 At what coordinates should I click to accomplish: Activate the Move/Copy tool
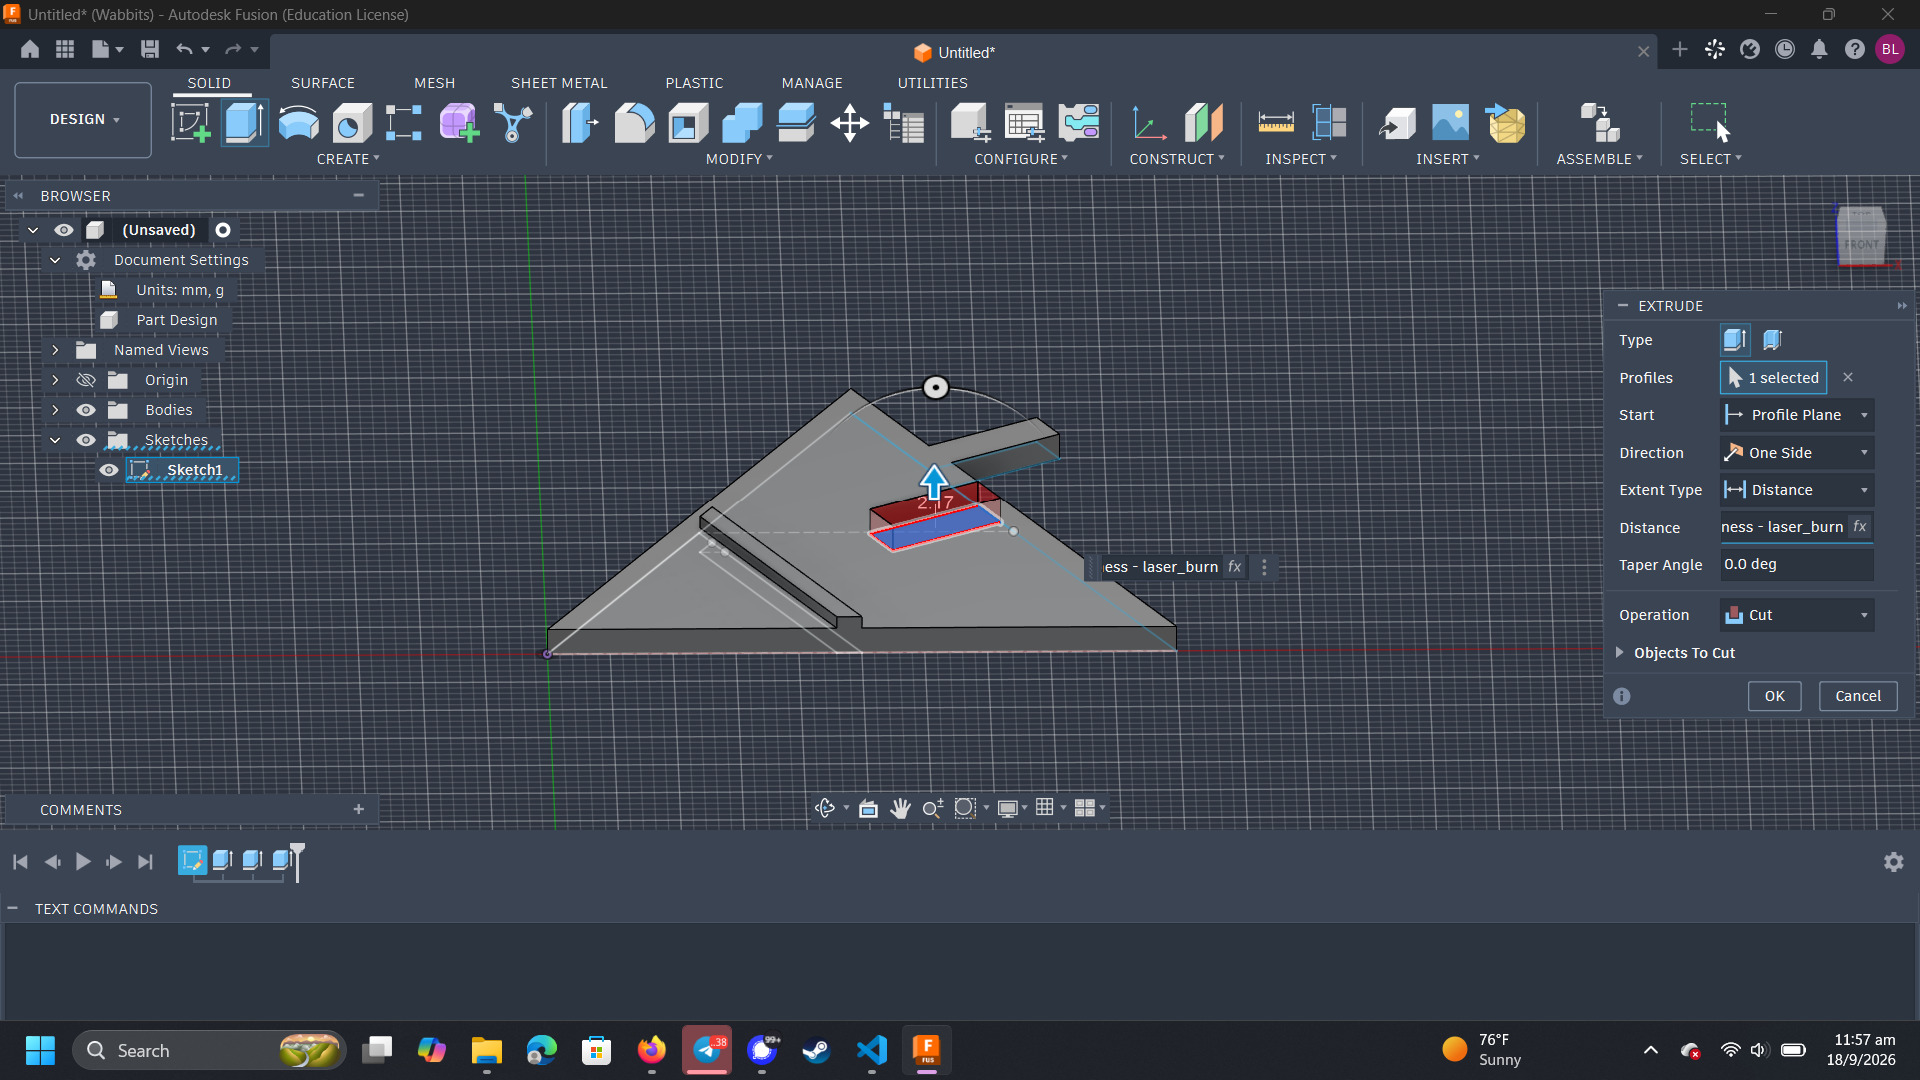point(849,123)
